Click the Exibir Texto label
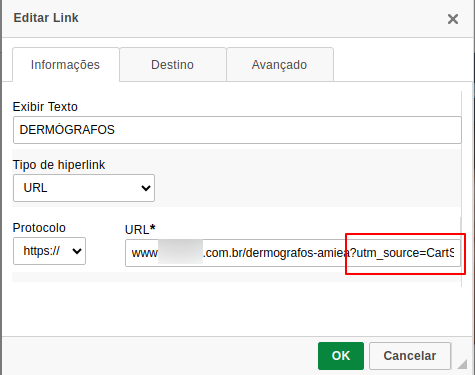 45,107
